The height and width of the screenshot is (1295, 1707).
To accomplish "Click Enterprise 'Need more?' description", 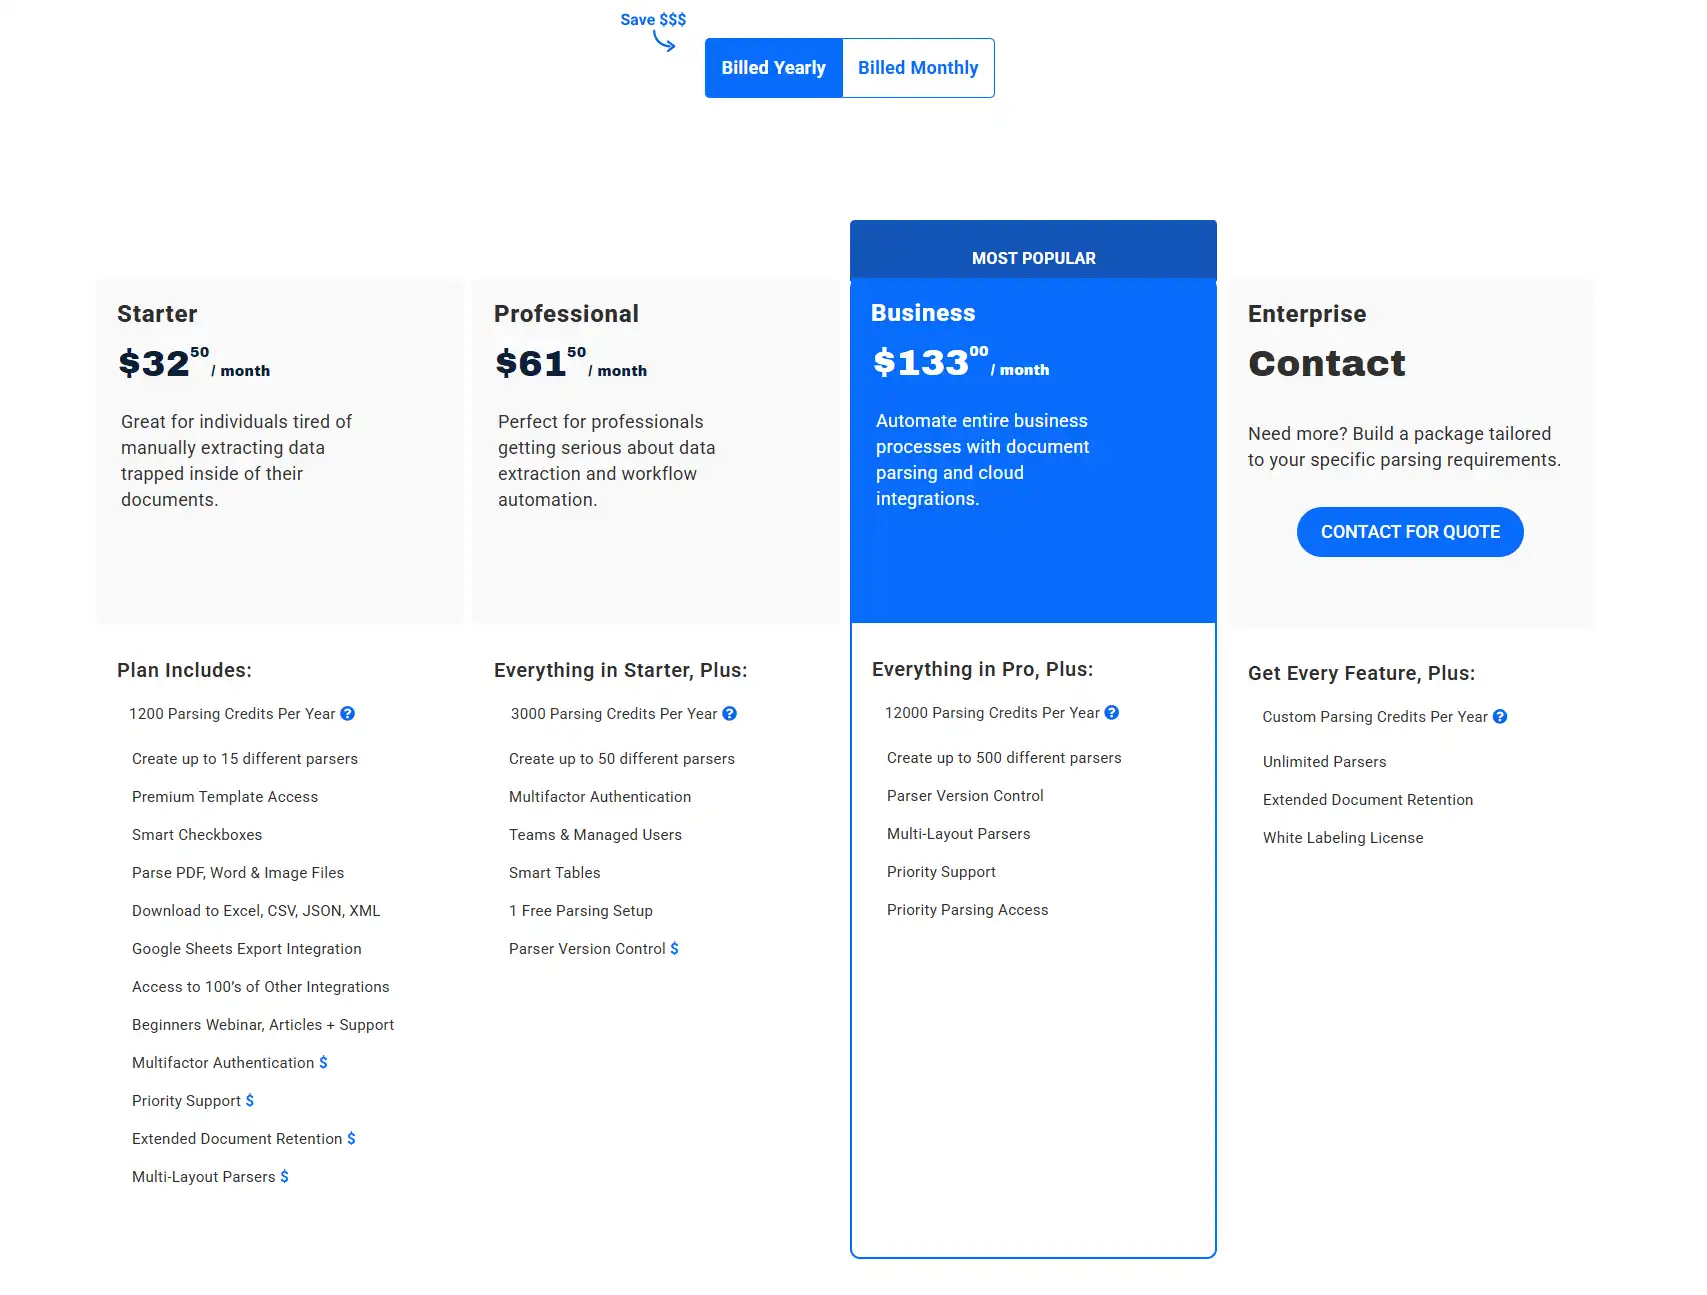I will click(x=1404, y=447).
